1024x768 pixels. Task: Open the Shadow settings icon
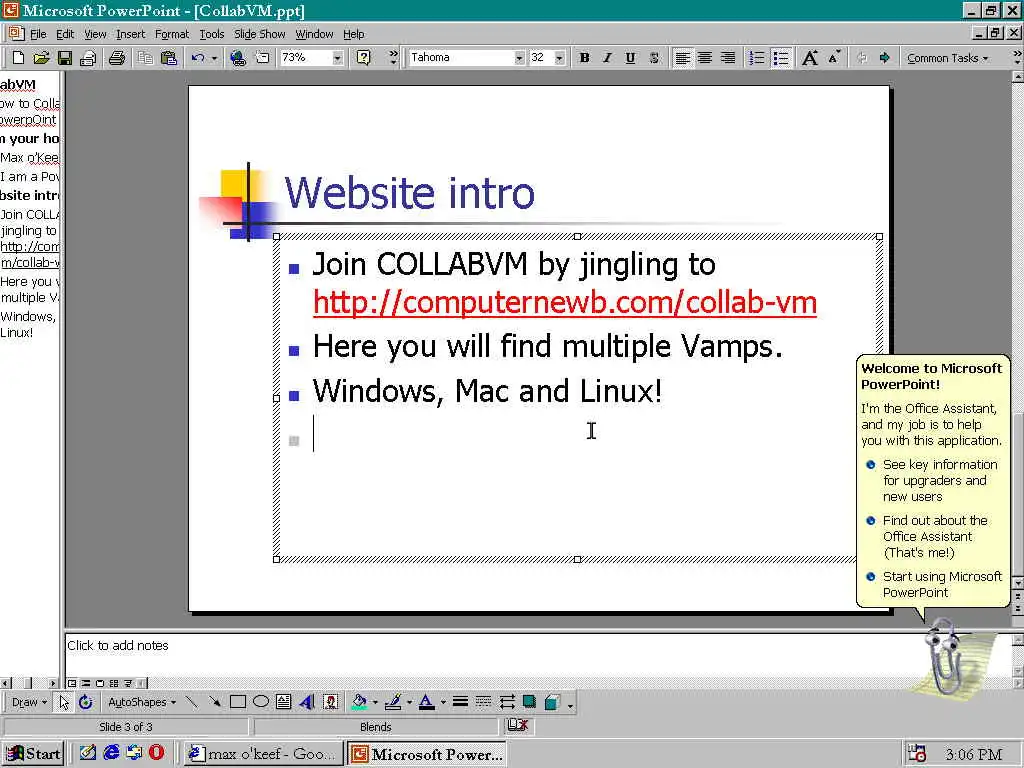coord(529,702)
